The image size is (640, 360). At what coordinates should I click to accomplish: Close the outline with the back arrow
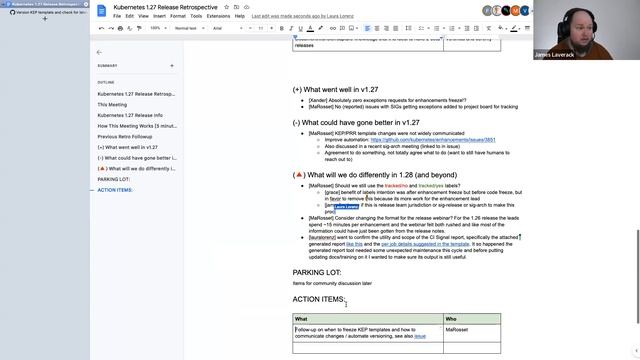99,52
